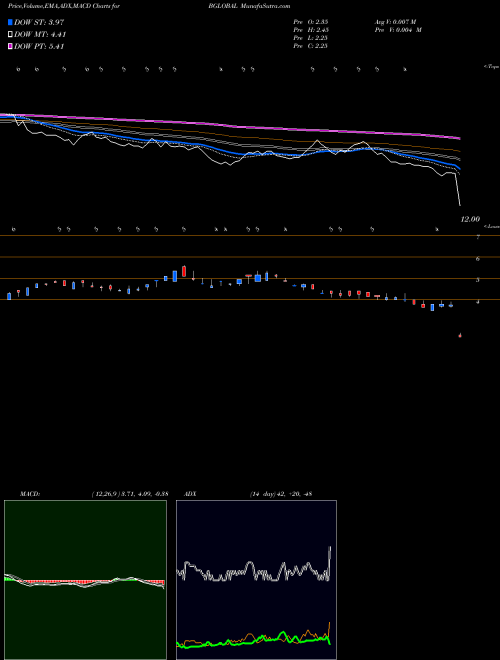
Task: Click the MACD '(12,26,9) 3.71, 4.09, -0.38' values
Action: 130,494
